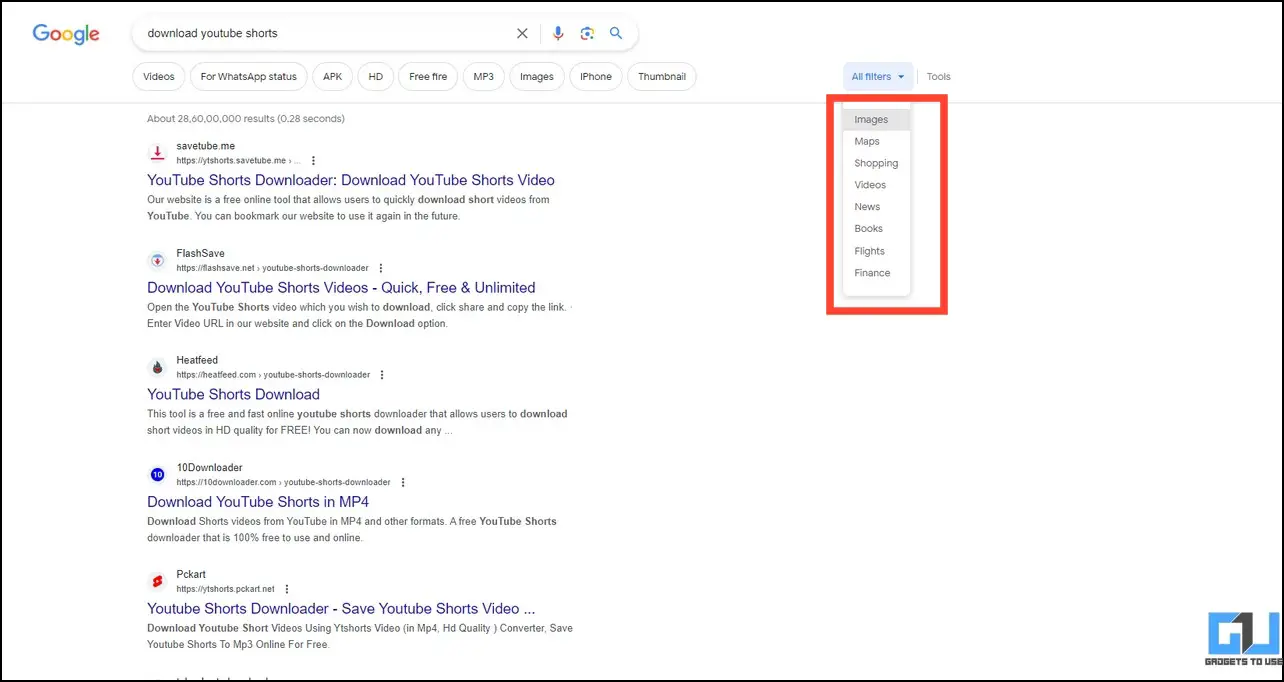The image size is (1284, 682).
Task: Click the '10Downloader' site name
Action: [210, 468]
